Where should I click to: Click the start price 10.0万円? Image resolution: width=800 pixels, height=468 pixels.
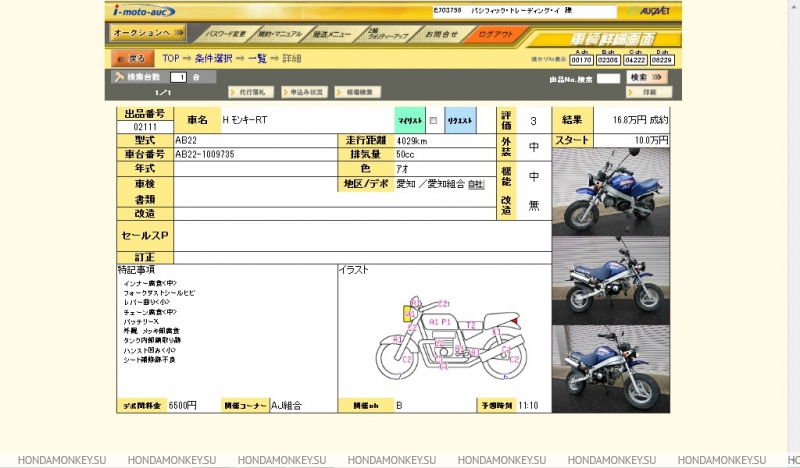tap(652, 140)
